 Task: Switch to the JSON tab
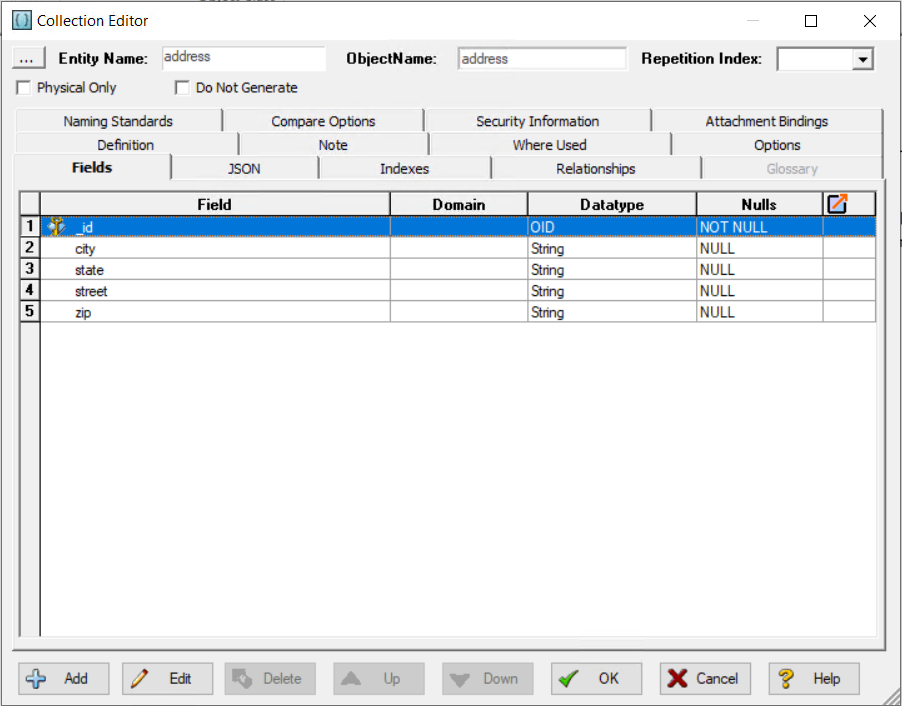pos(244,169)
